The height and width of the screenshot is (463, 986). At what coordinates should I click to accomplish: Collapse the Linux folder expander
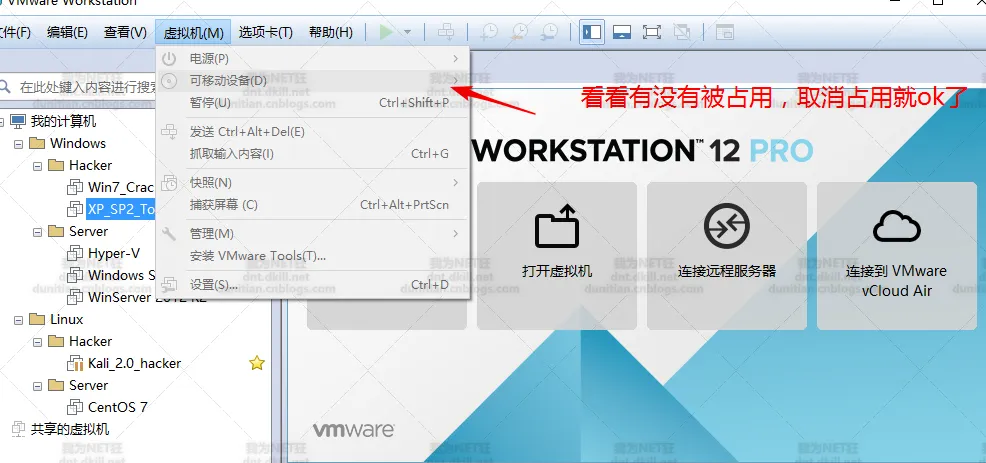(x=18, y=320)
